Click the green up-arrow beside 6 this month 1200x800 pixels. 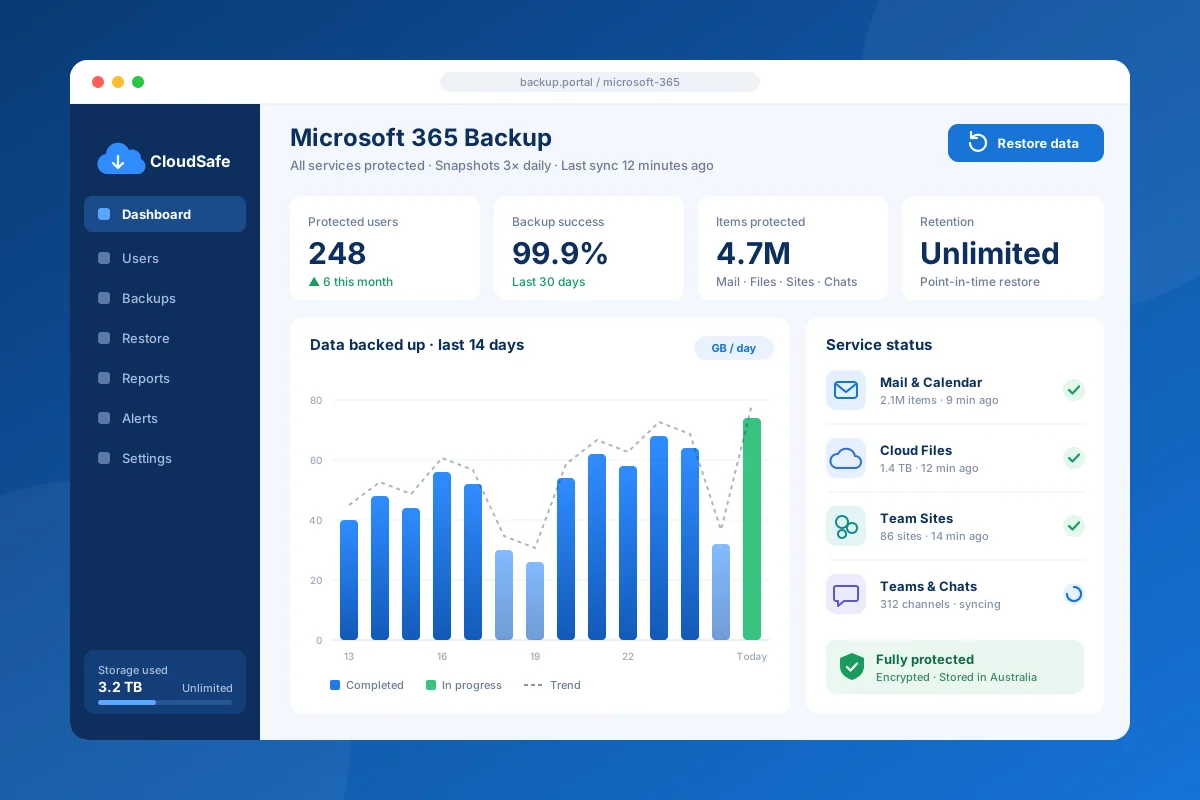[x=314, y=282]
